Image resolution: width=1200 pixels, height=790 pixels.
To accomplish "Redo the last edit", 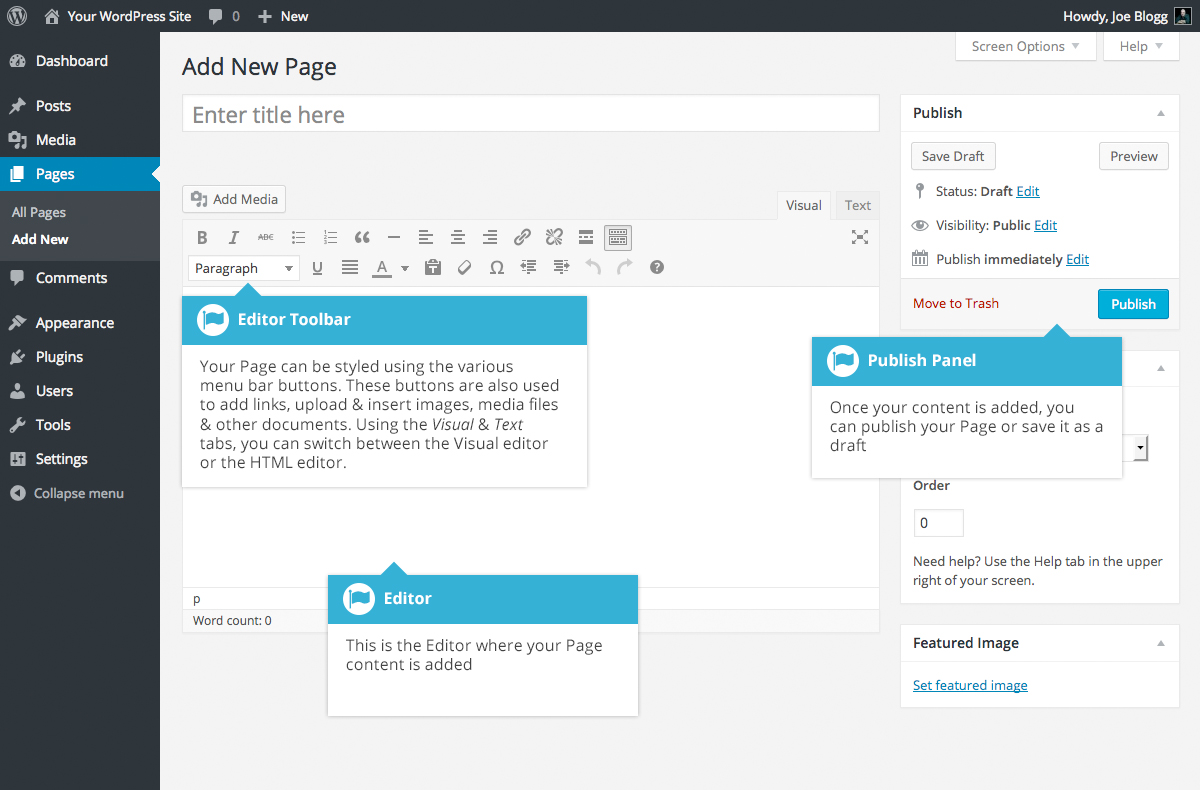I will click(x=625, y=267).
